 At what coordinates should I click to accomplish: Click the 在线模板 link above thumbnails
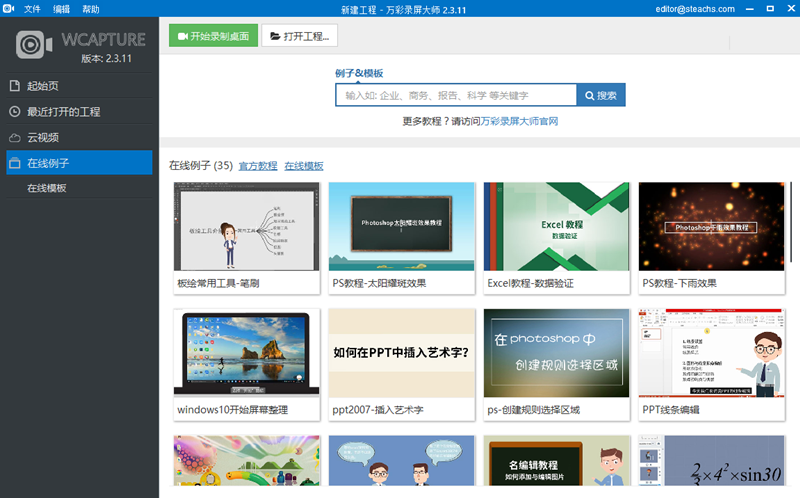tap(304, 166)
